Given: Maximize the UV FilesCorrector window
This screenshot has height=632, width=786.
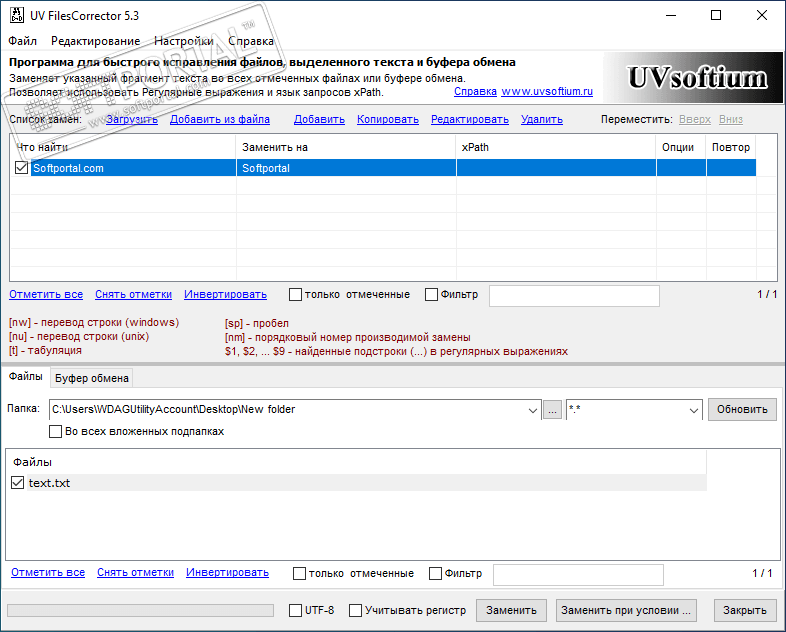Looking at the screenshot, I should (716, 16).
